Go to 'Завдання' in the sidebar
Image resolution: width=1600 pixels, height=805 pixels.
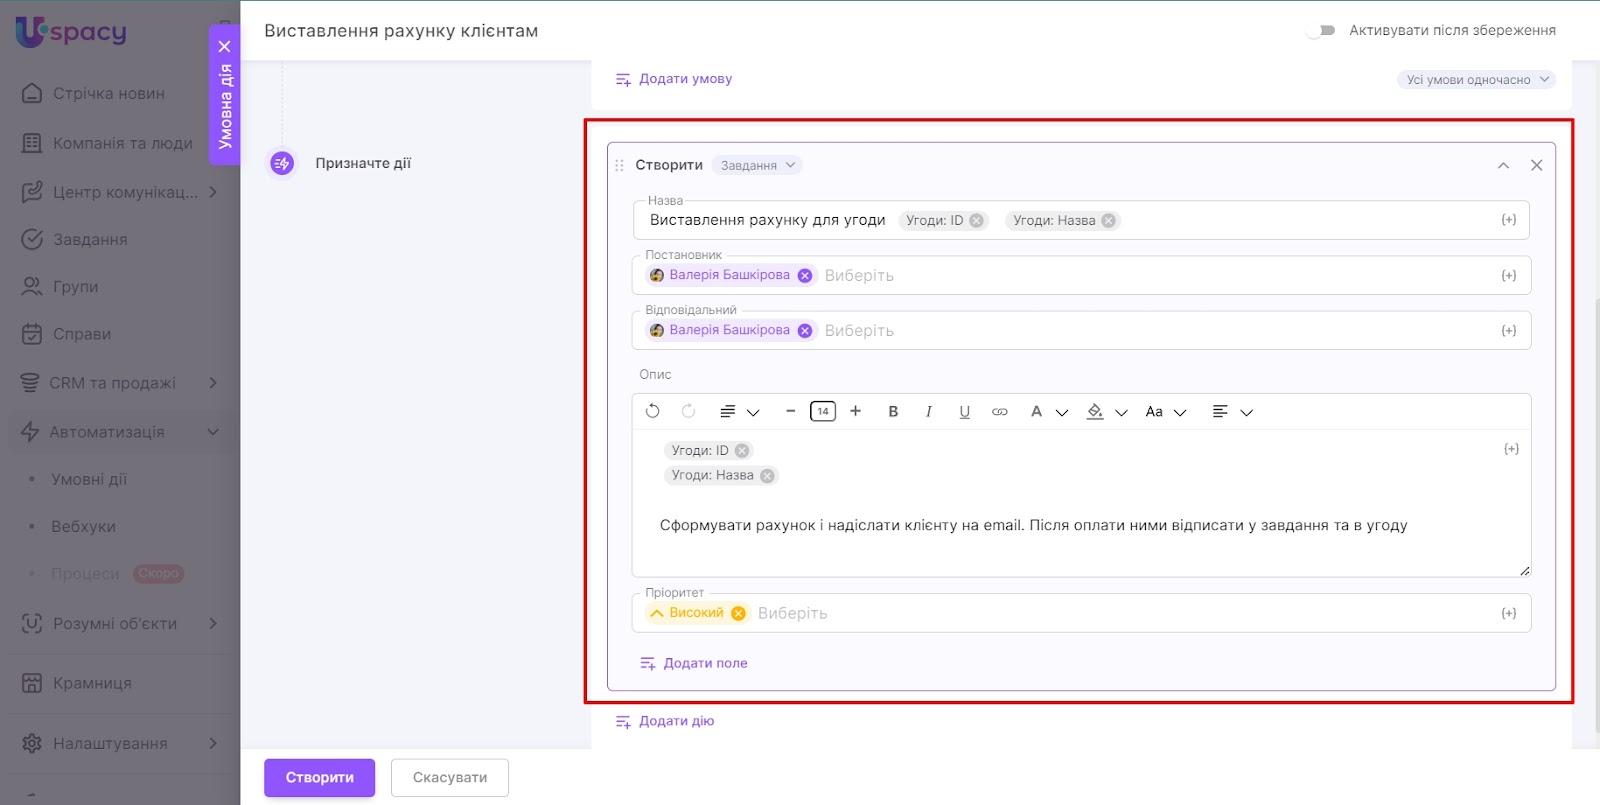(x=89, y=239)
